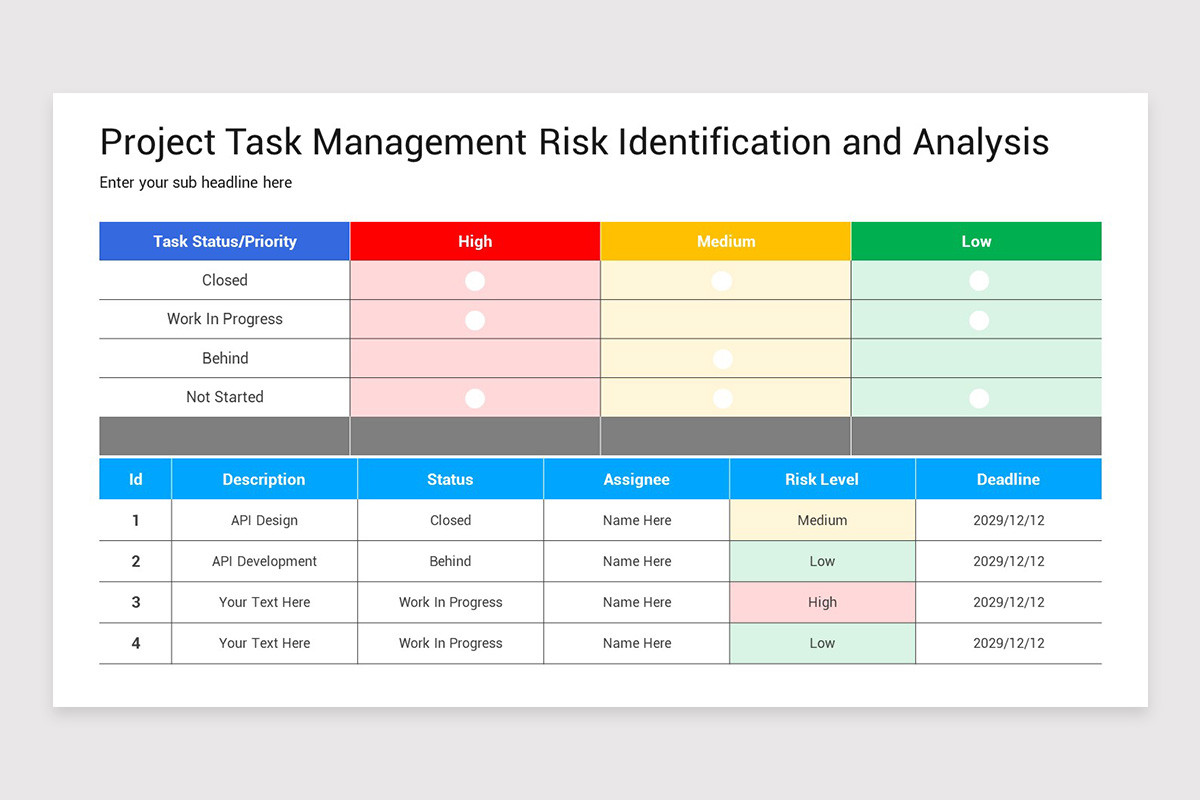Screen dimensions: 1200x800
Task: Select the Task Status/Priority header cell
Action: pyautogui.click(x=224, y=241)
